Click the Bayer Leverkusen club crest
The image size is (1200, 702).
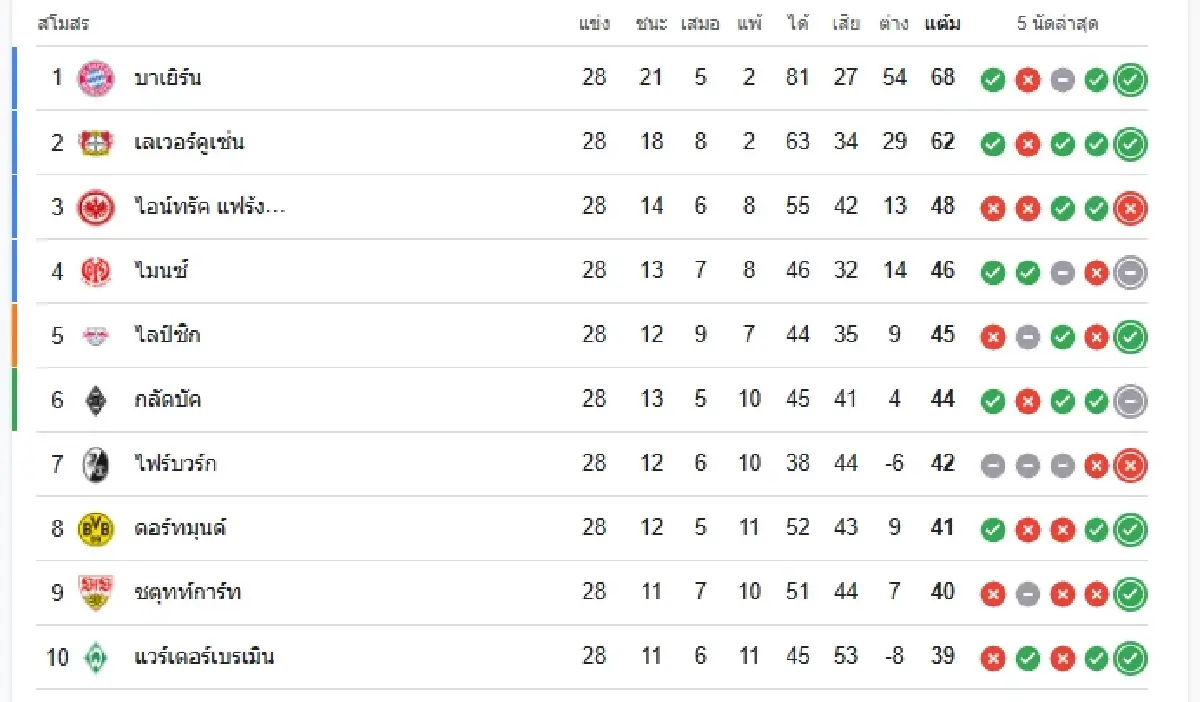pyautogui.click(x=97, y=143)
